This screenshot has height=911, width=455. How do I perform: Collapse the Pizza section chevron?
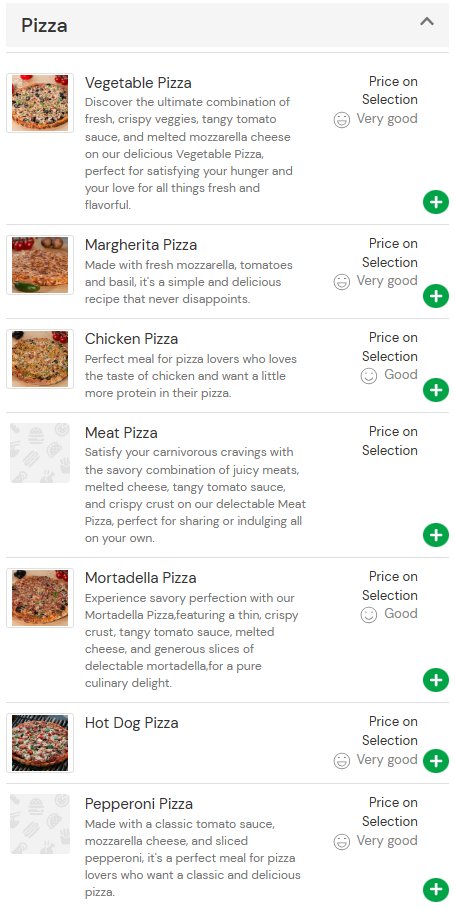[x=427, y=22]
